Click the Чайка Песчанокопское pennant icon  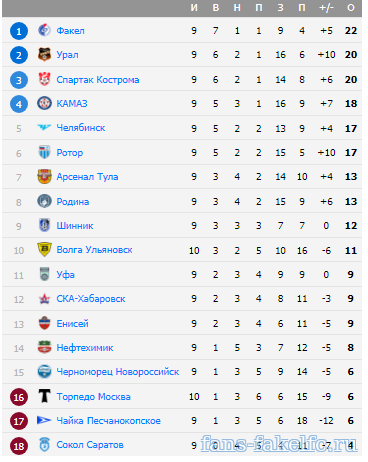point(44,421)
